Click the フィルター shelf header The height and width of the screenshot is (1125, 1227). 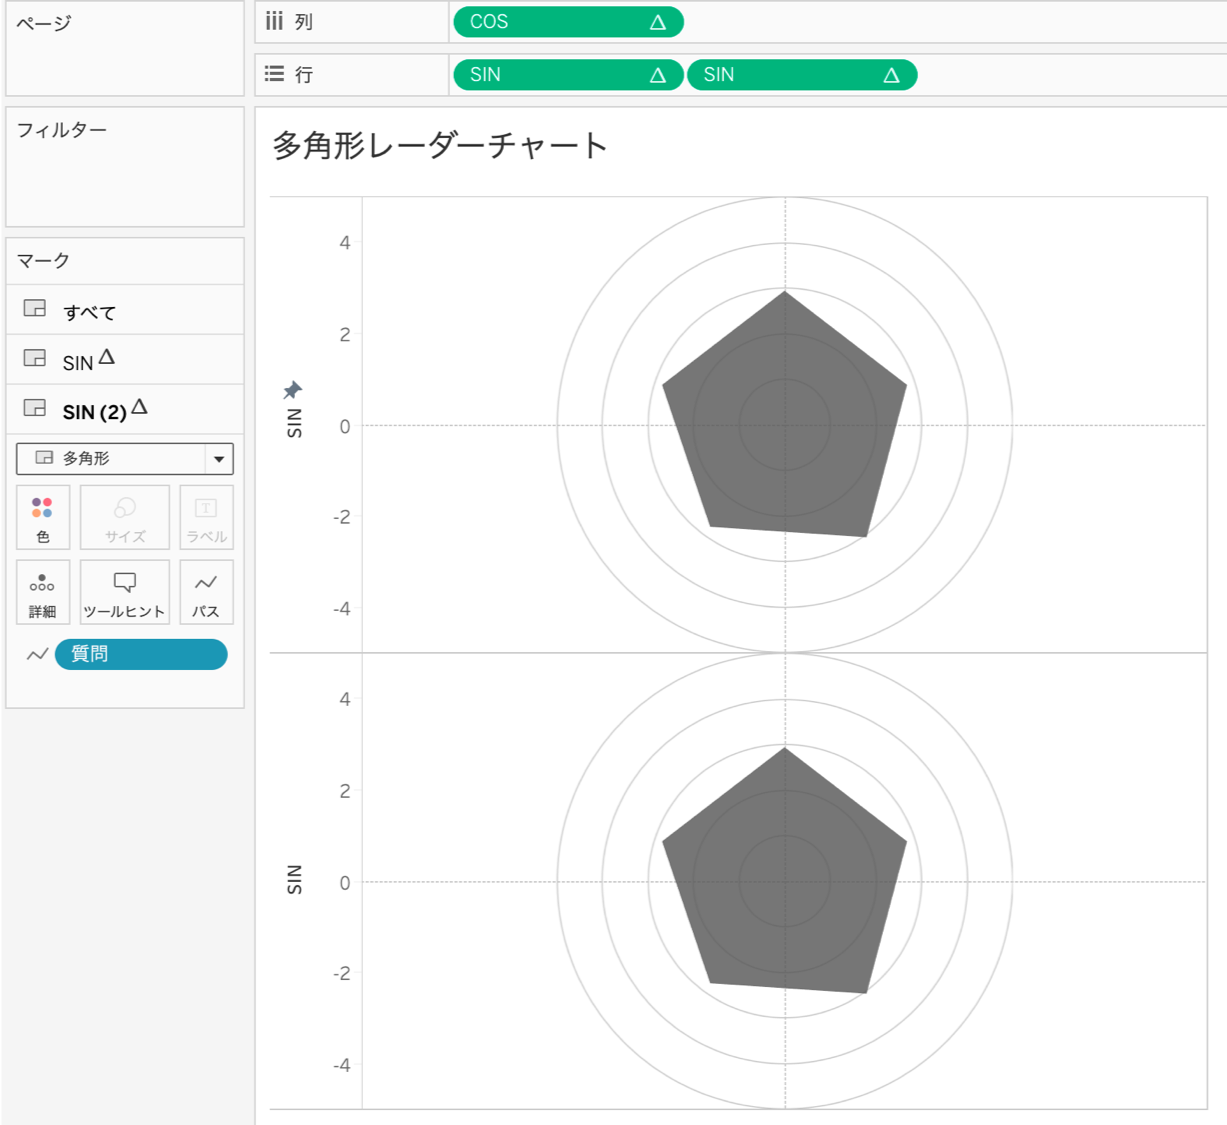click(62, 130)
